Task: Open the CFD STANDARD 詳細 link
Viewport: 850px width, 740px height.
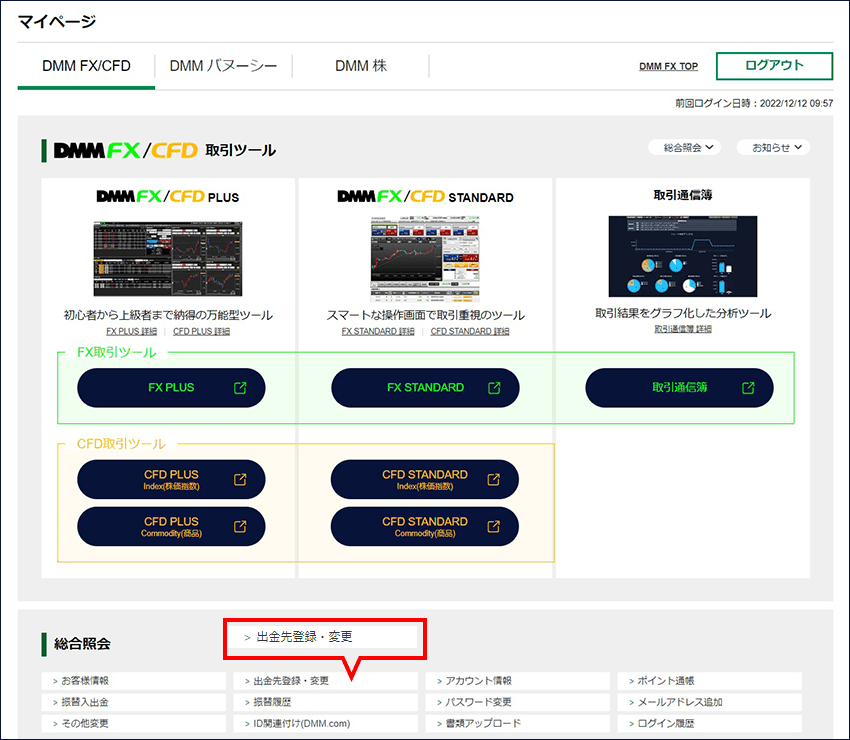Action: [470, 331]
